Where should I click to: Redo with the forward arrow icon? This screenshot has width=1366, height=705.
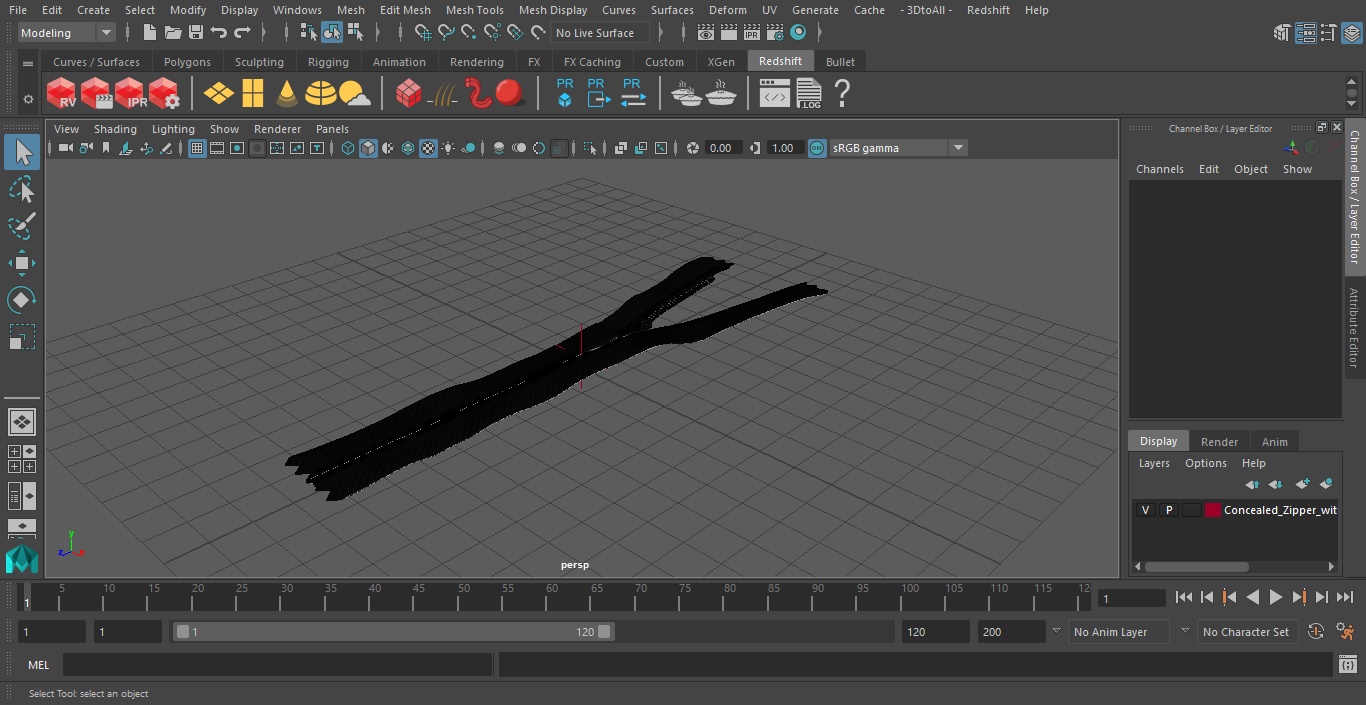tap(241, 33)
